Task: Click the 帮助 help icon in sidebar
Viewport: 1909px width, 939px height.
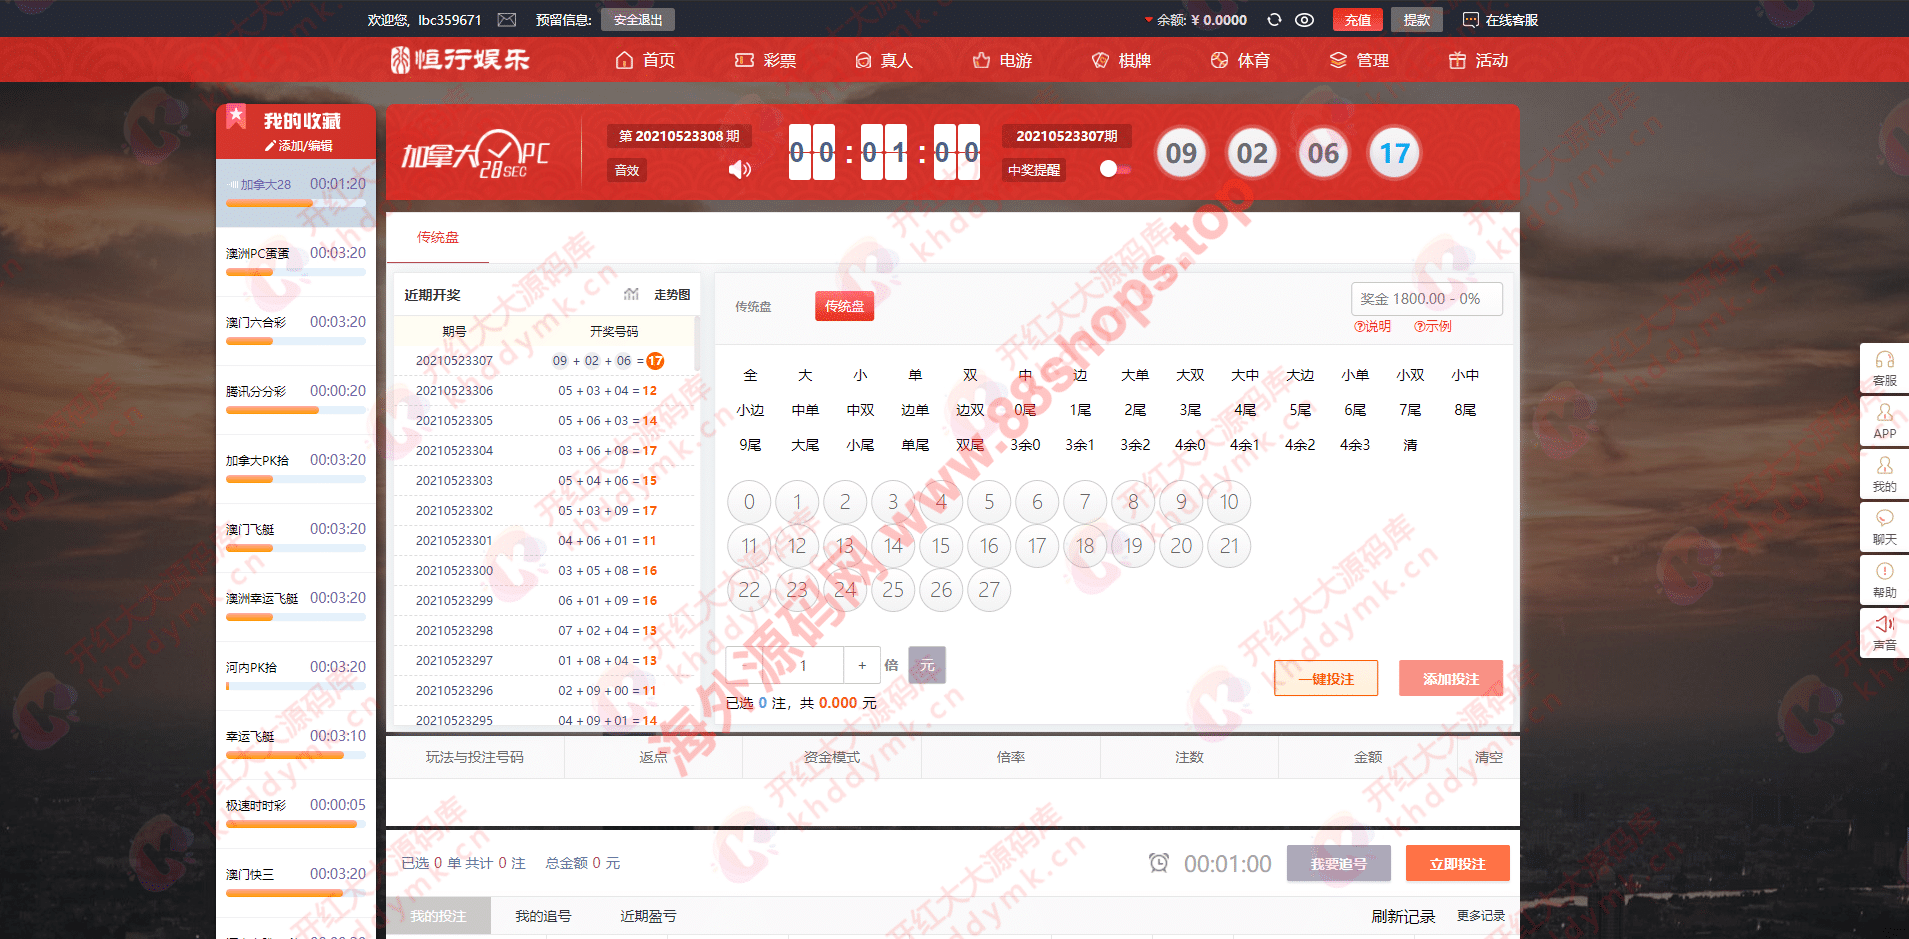Action: [x=1884, y=571]
